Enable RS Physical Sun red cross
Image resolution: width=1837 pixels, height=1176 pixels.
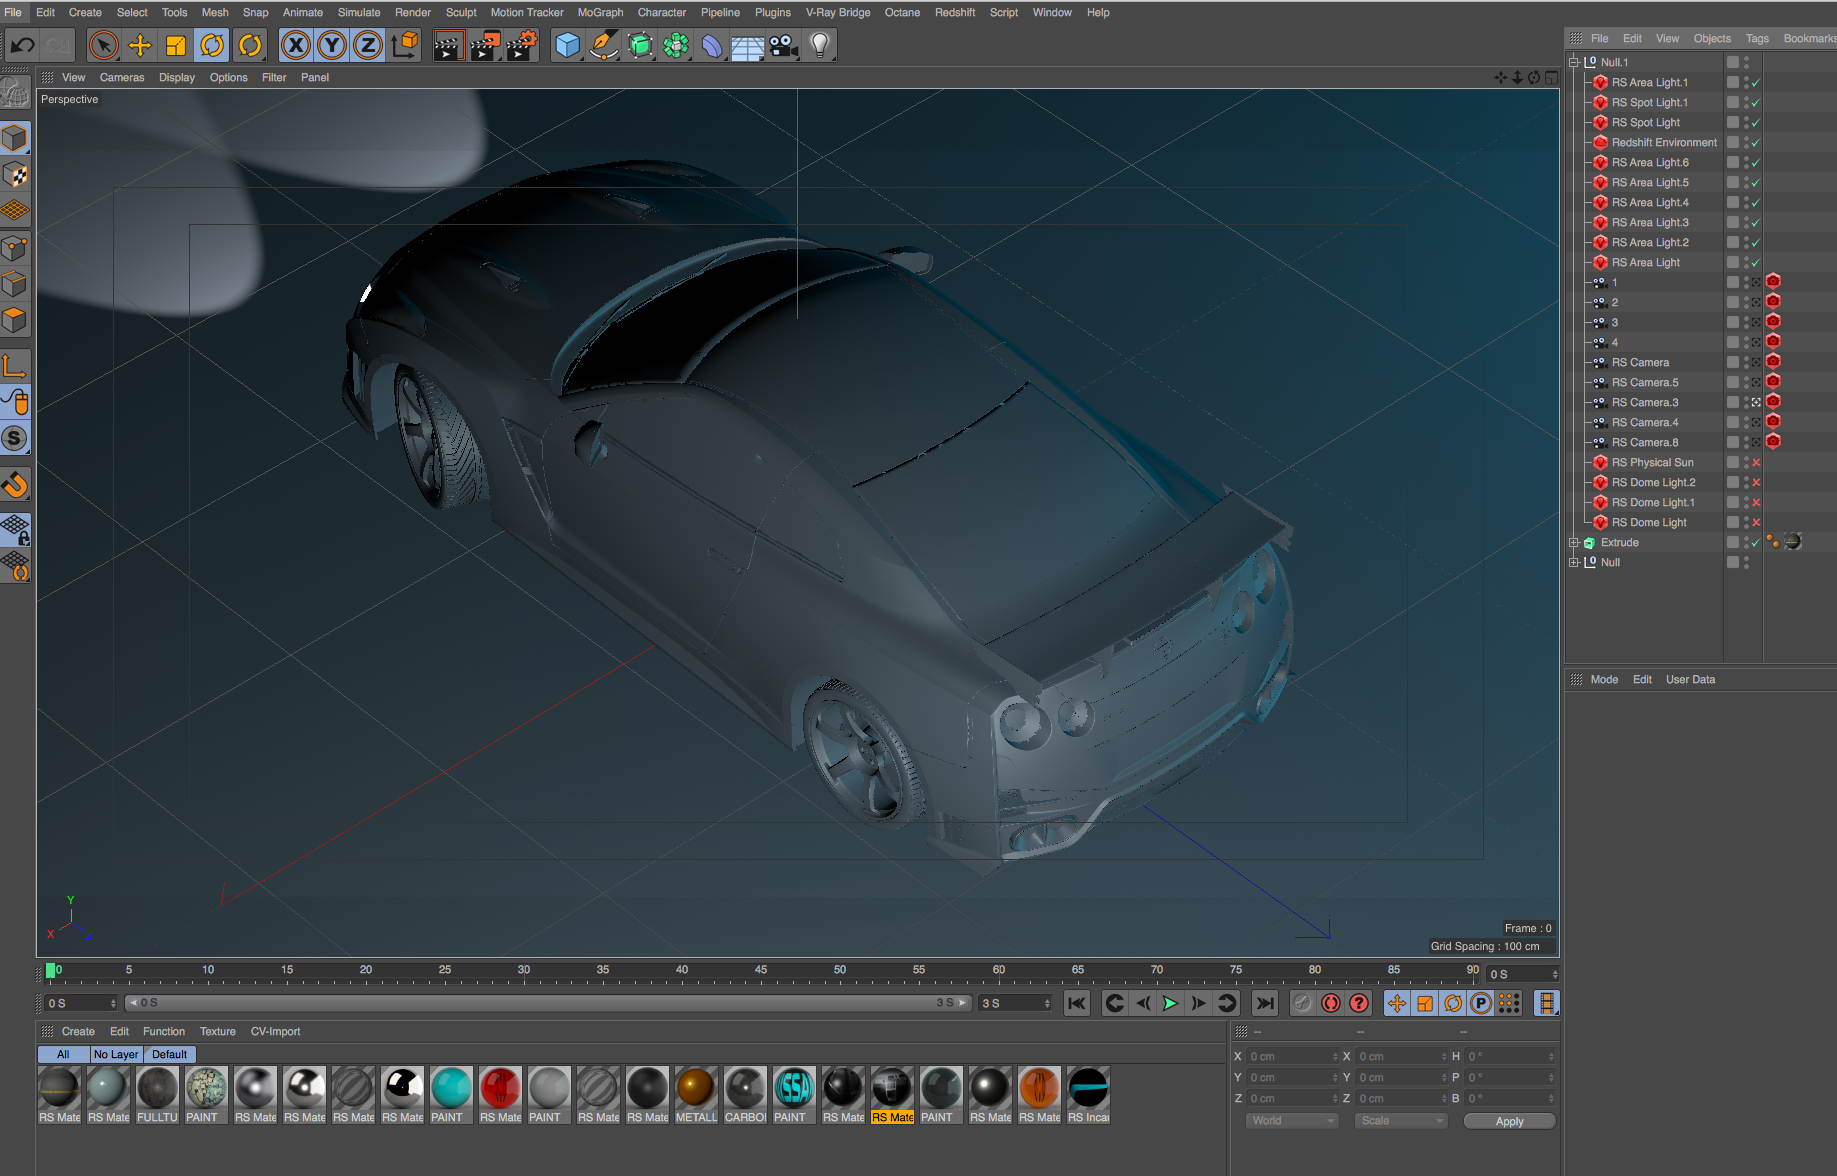click(x=1755, y=463)
